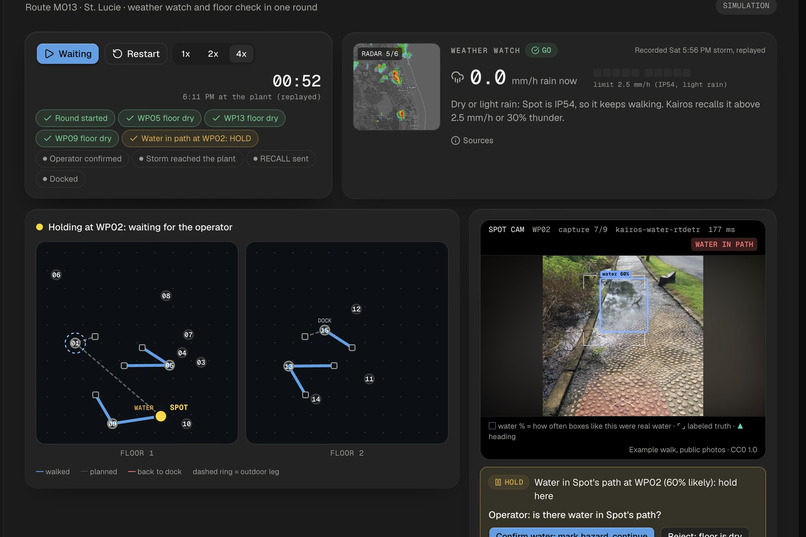Click the rain cloud icon

tap(457, 77)
